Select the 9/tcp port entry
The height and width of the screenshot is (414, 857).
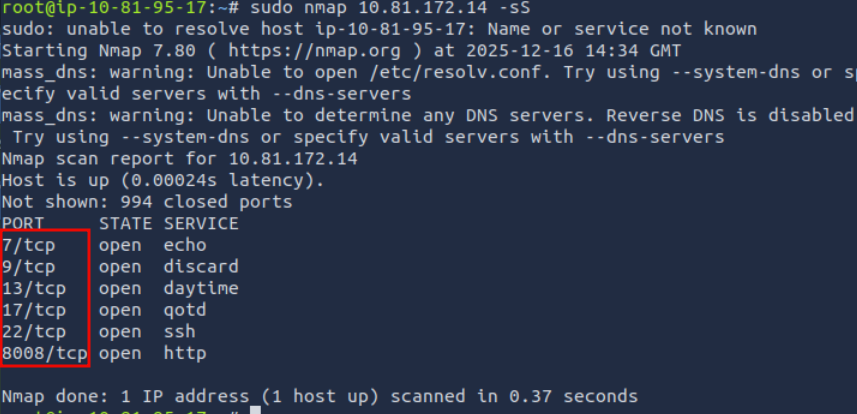tap(28, 267)
